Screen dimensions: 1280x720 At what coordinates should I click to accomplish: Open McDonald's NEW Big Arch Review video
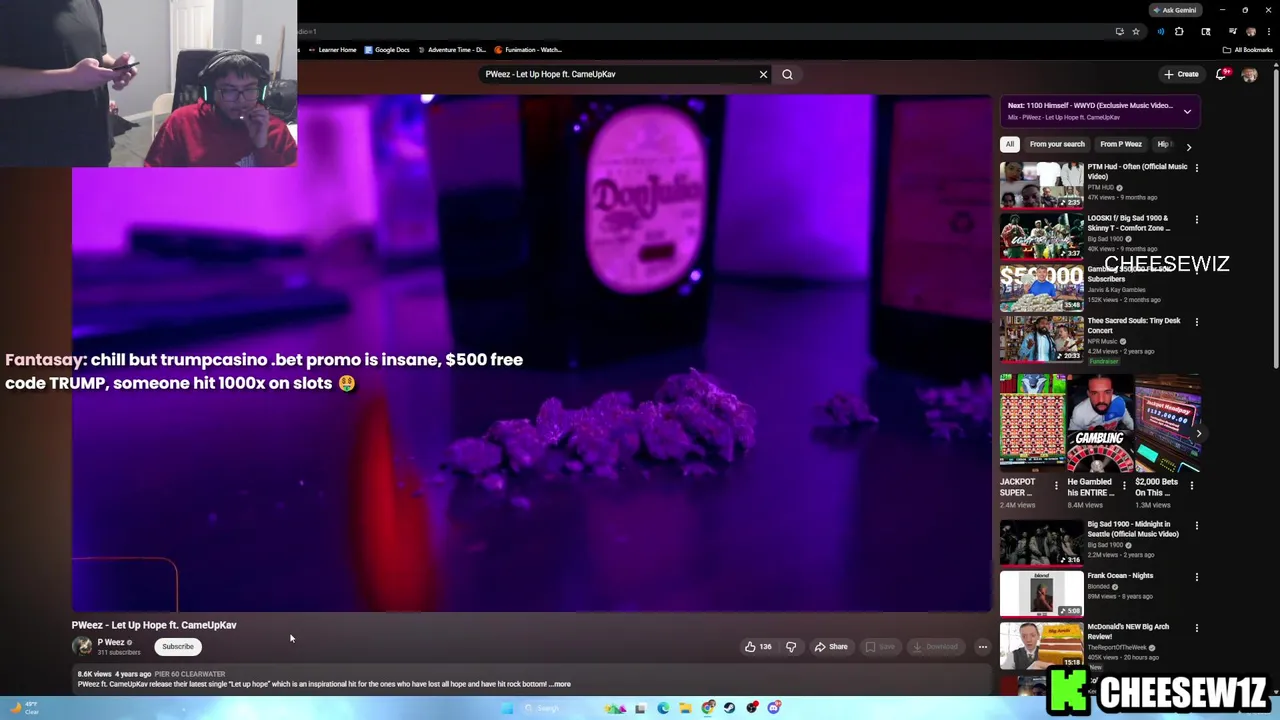click(x=1041, y=645)
